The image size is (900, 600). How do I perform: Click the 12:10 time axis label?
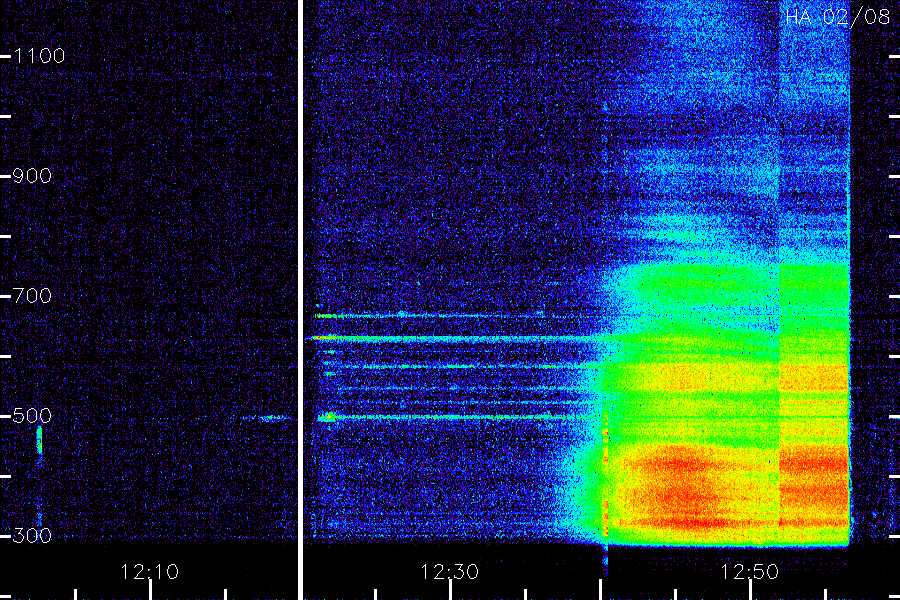(149, 572)
